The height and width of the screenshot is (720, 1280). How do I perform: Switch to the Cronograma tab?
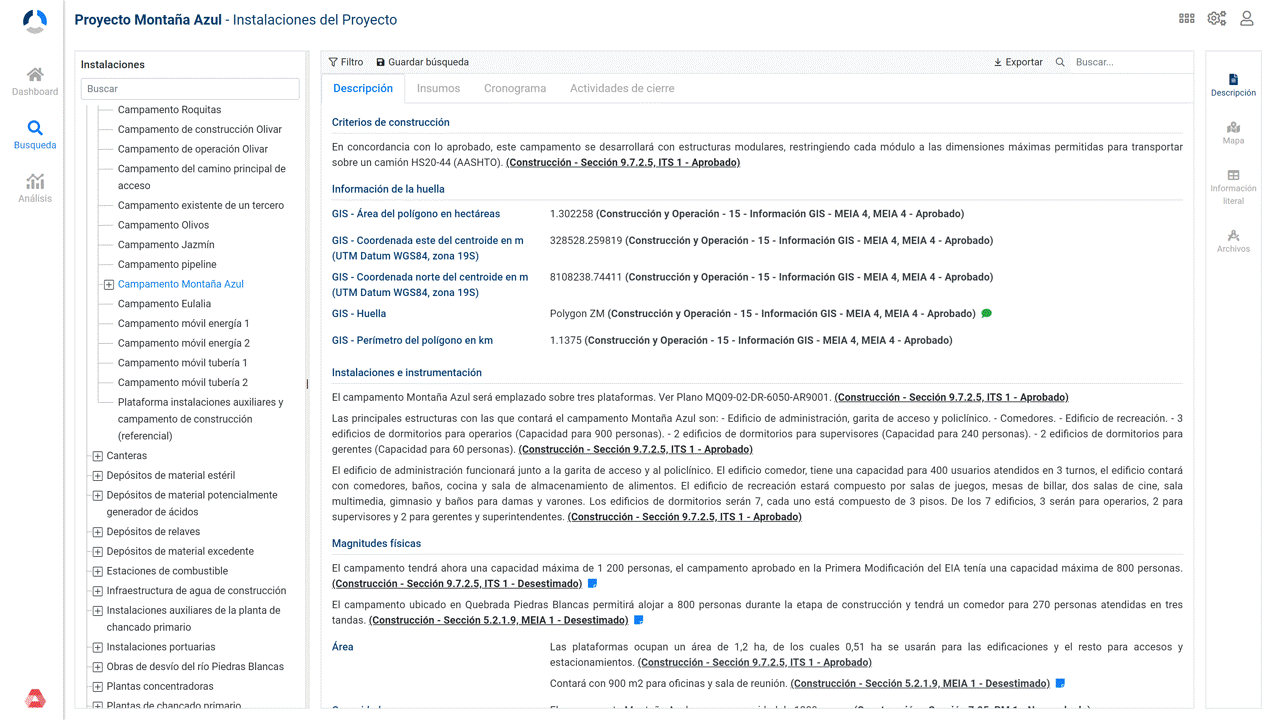pyautogui.click(x=515, y=88)
